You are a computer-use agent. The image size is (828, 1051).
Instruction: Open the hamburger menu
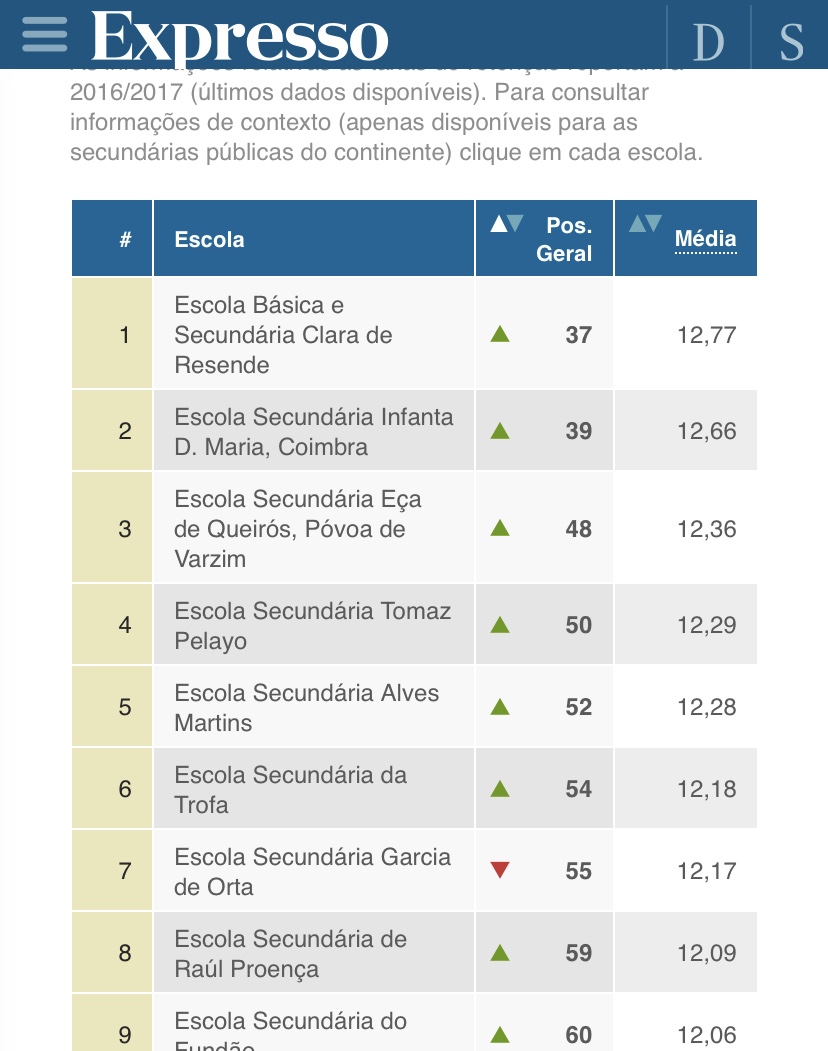pyautogui.click(x=44, y=34)
